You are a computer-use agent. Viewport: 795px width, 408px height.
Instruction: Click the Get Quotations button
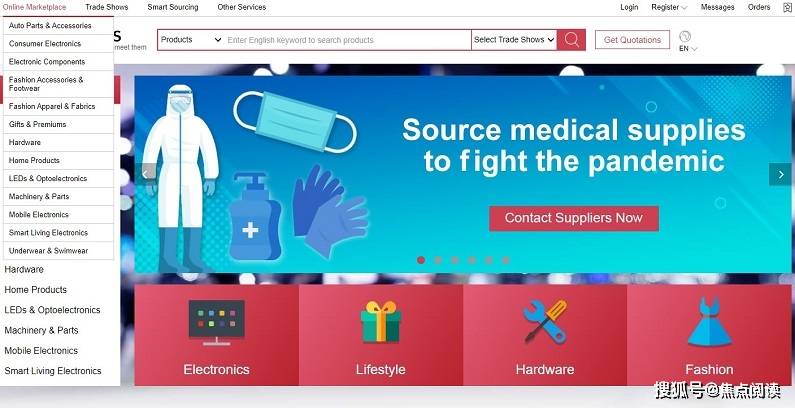pyautogui.click(x=632, y=40)
